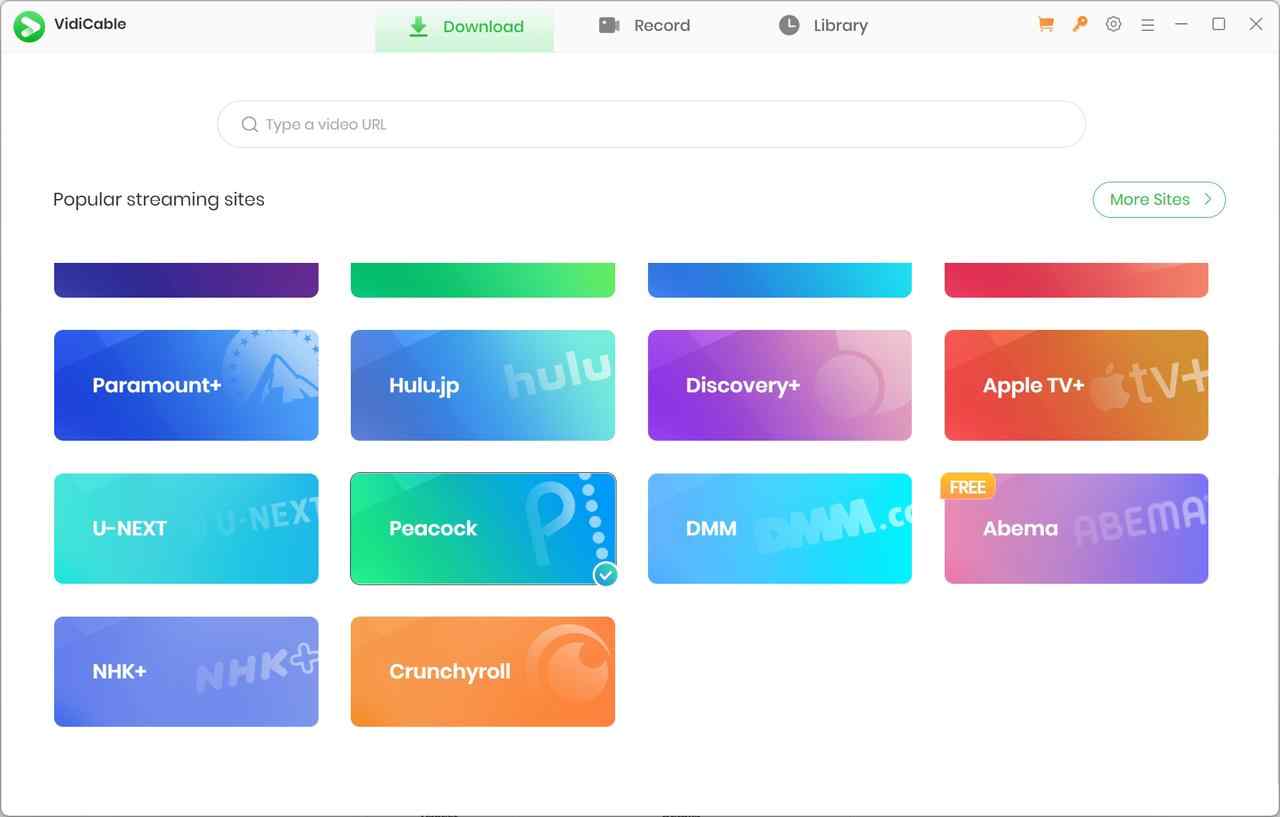Toggle the selected Peacock checkmark
Viewport: 1280px width, 817px height.
pyautogui.click(x=605, y=574)
